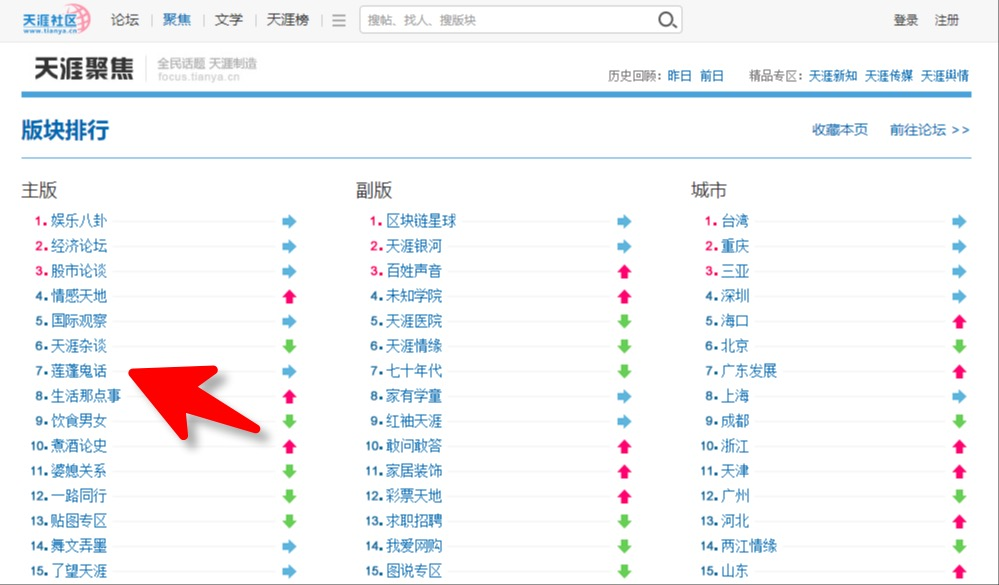
Task: Click the pink up arrow beside 情感天地
Action: coord(289,295)
